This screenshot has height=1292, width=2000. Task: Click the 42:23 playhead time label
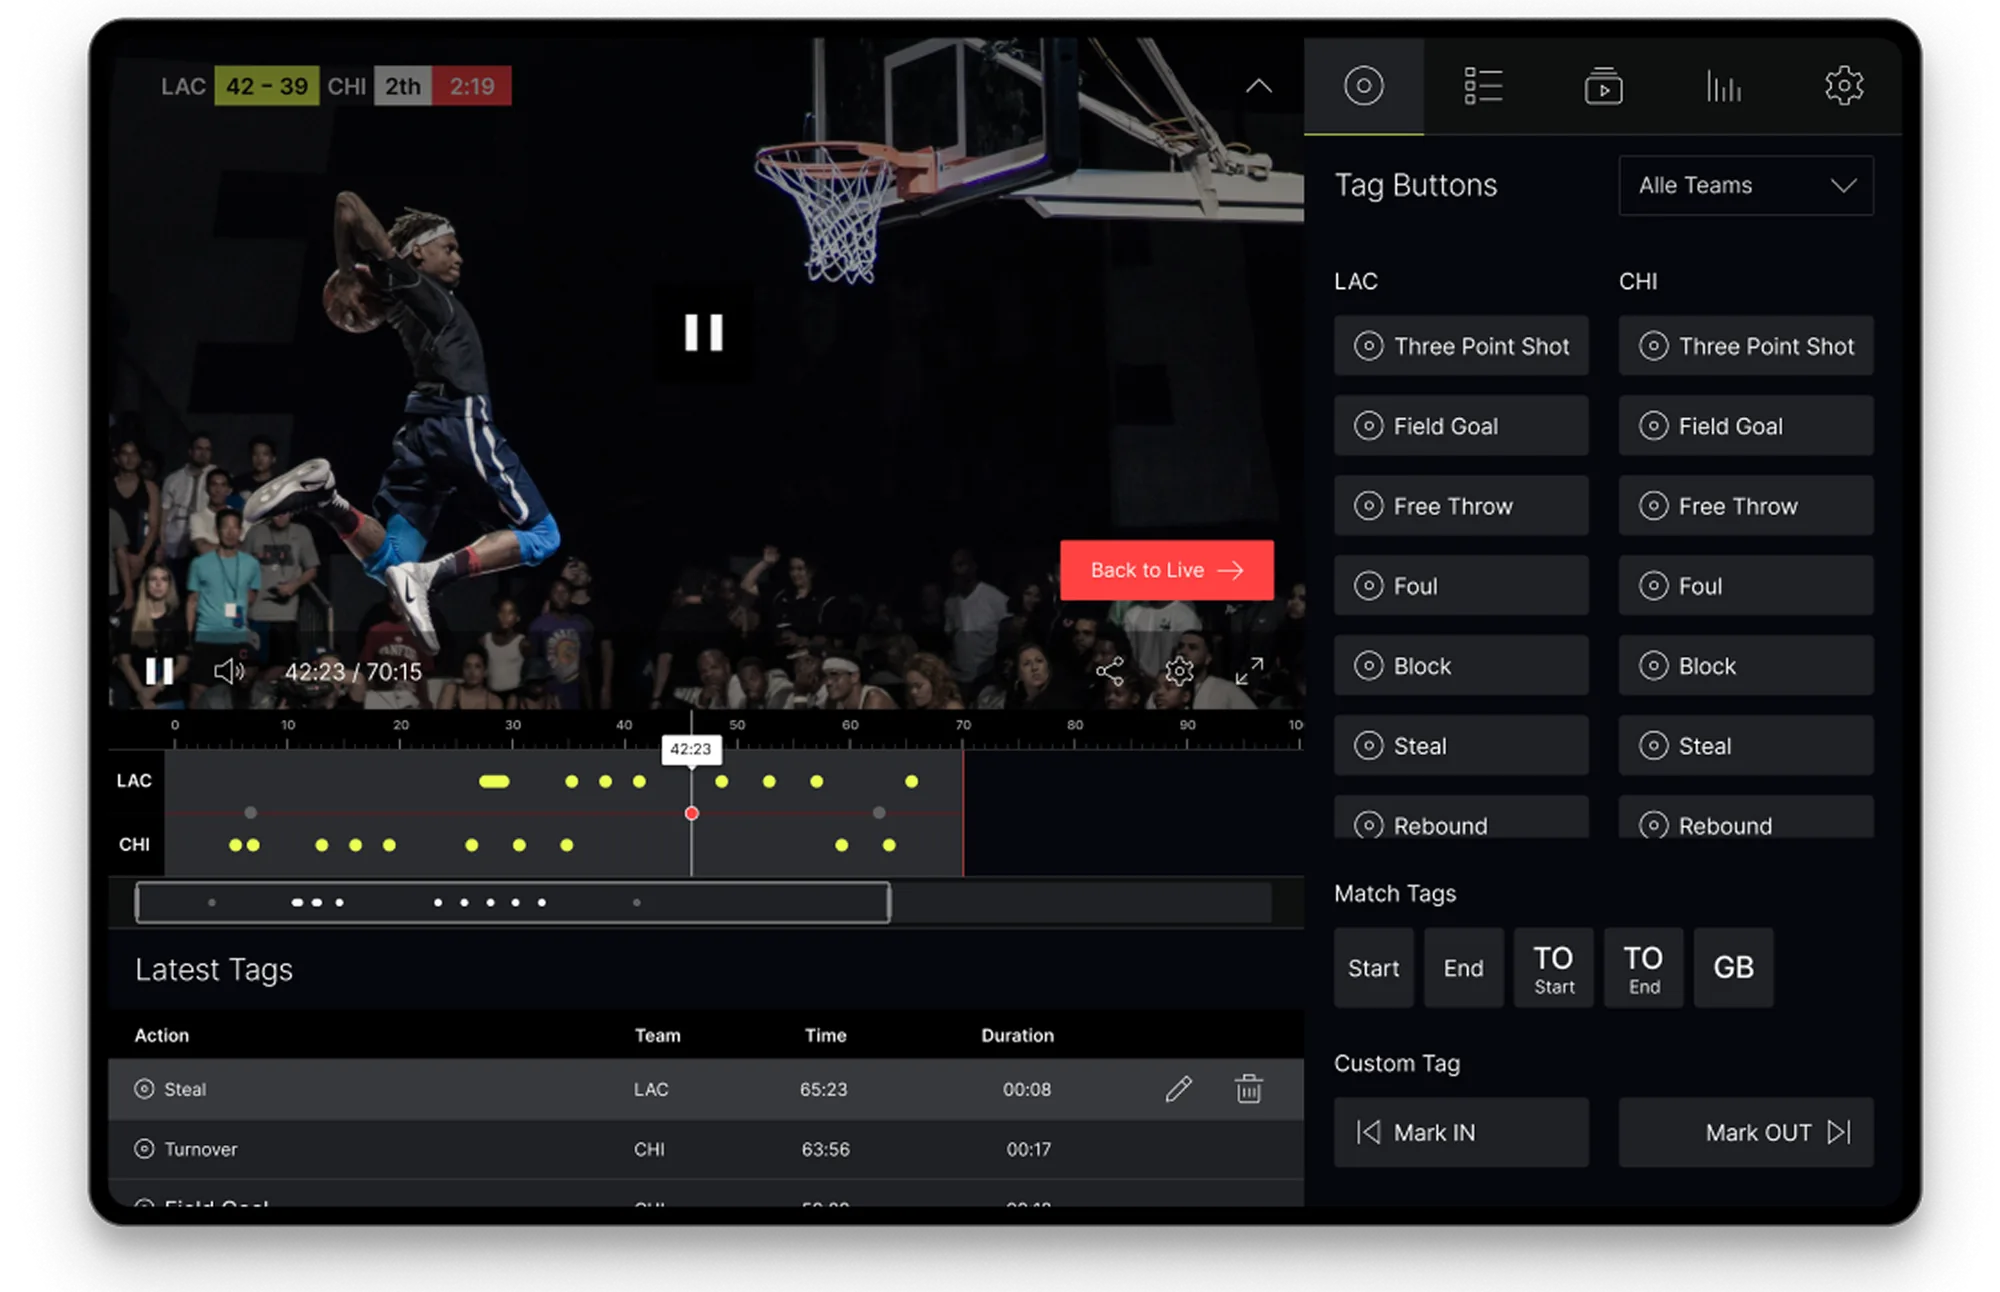(691, 749)
